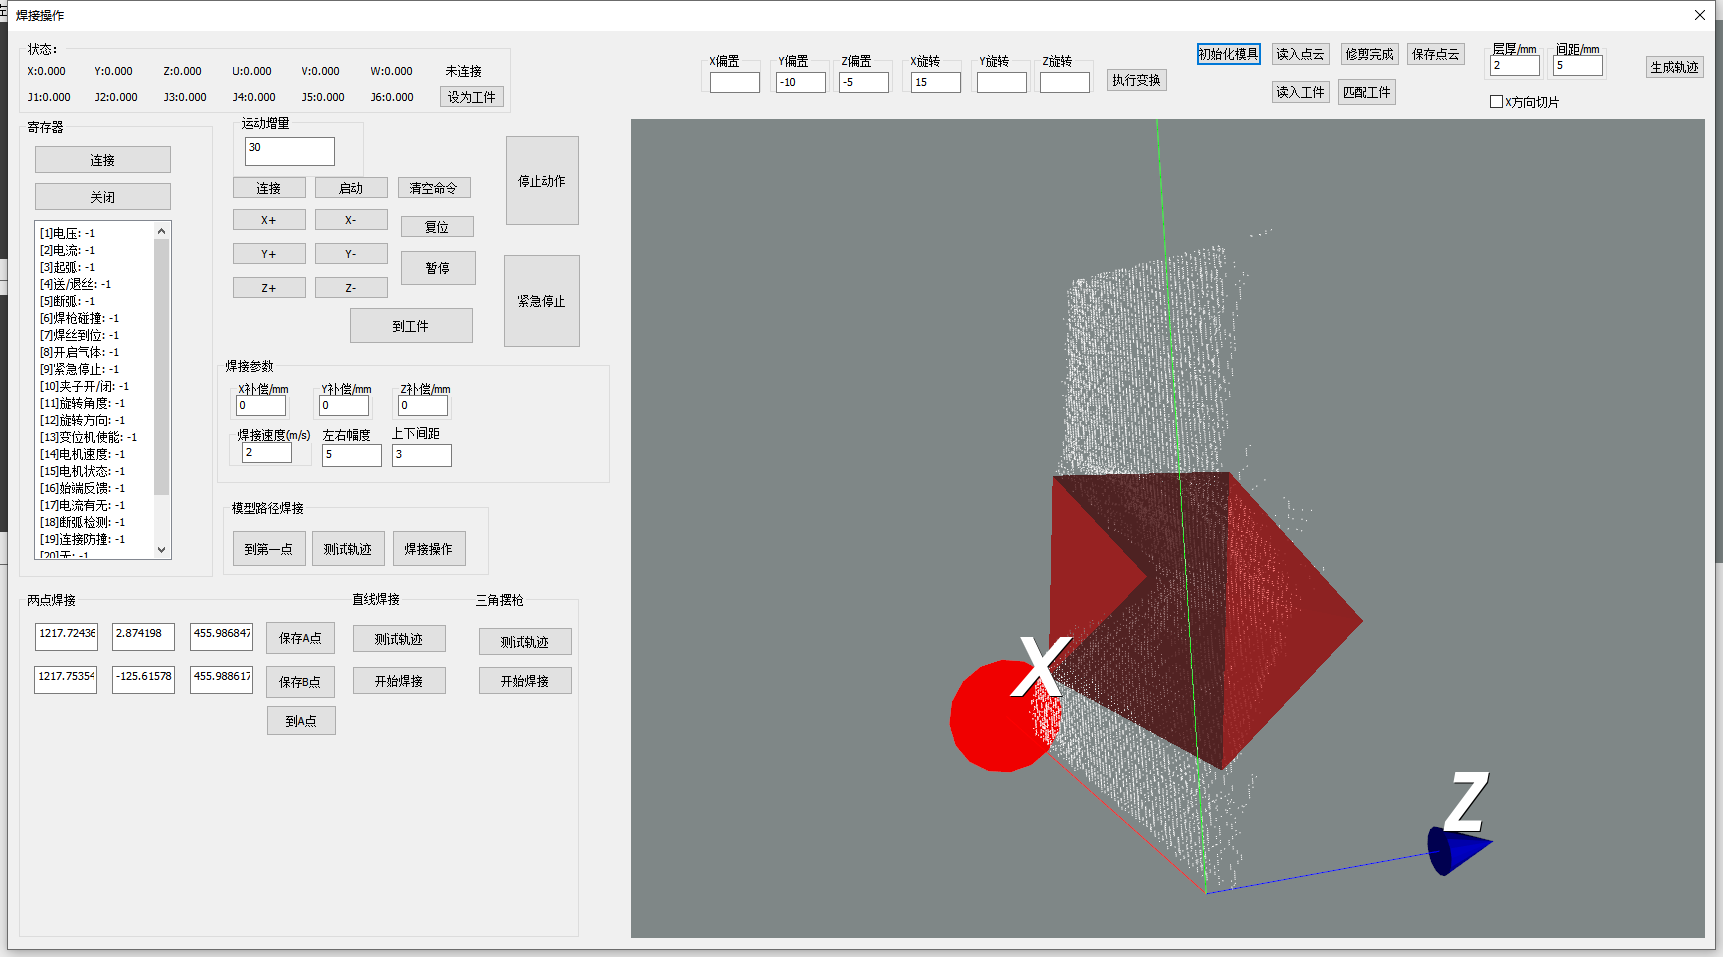Image resolution: width=1723 pixels, height=957 pixels.
Task: Save the point cloud with 保存点云
Action: click(1436, 54)
